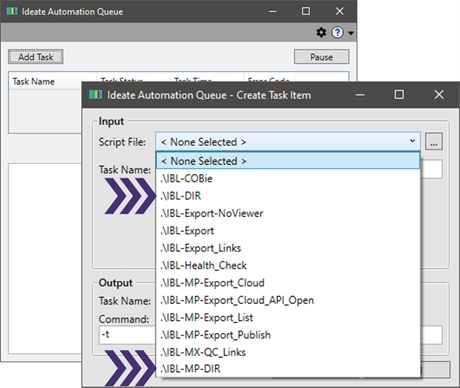Select .\IBL-Export script

point(288,230)
